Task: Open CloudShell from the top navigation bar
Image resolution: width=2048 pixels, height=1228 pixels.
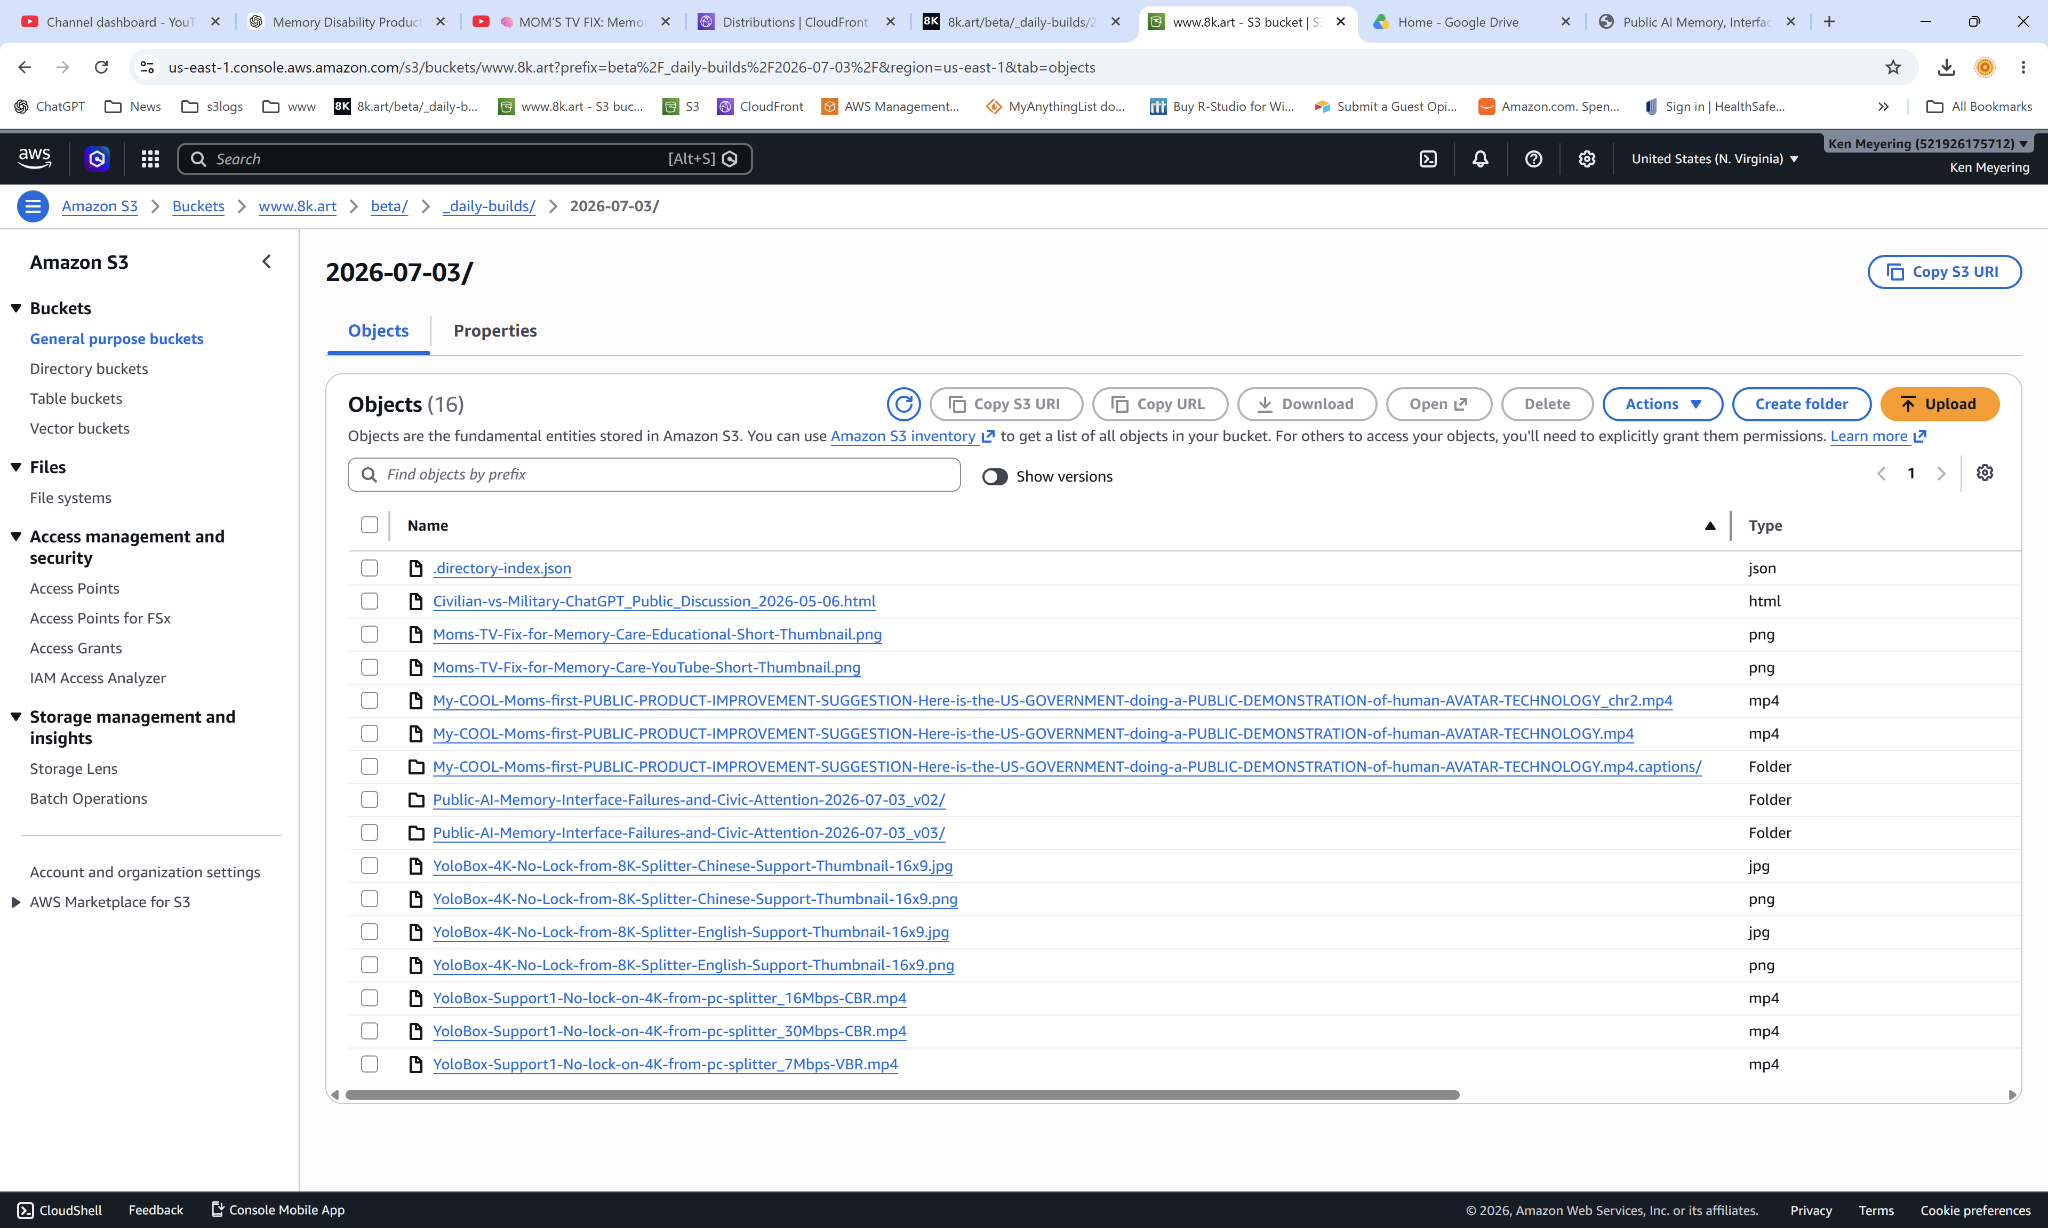Action: pyautogui.click(x=1428, y=158)
